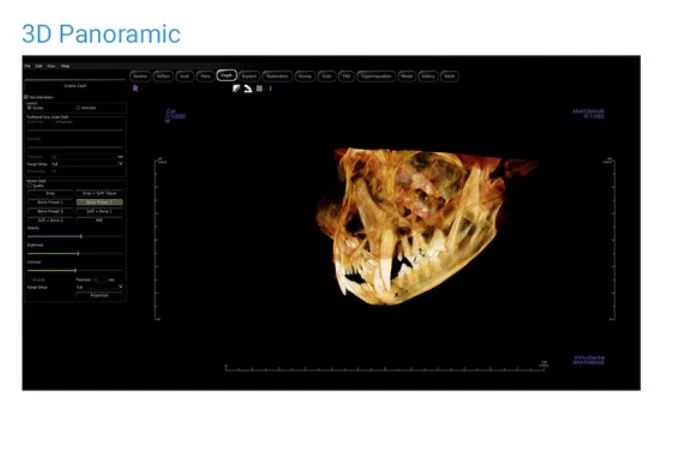Enable the Quality checkbox

(29, 185)
